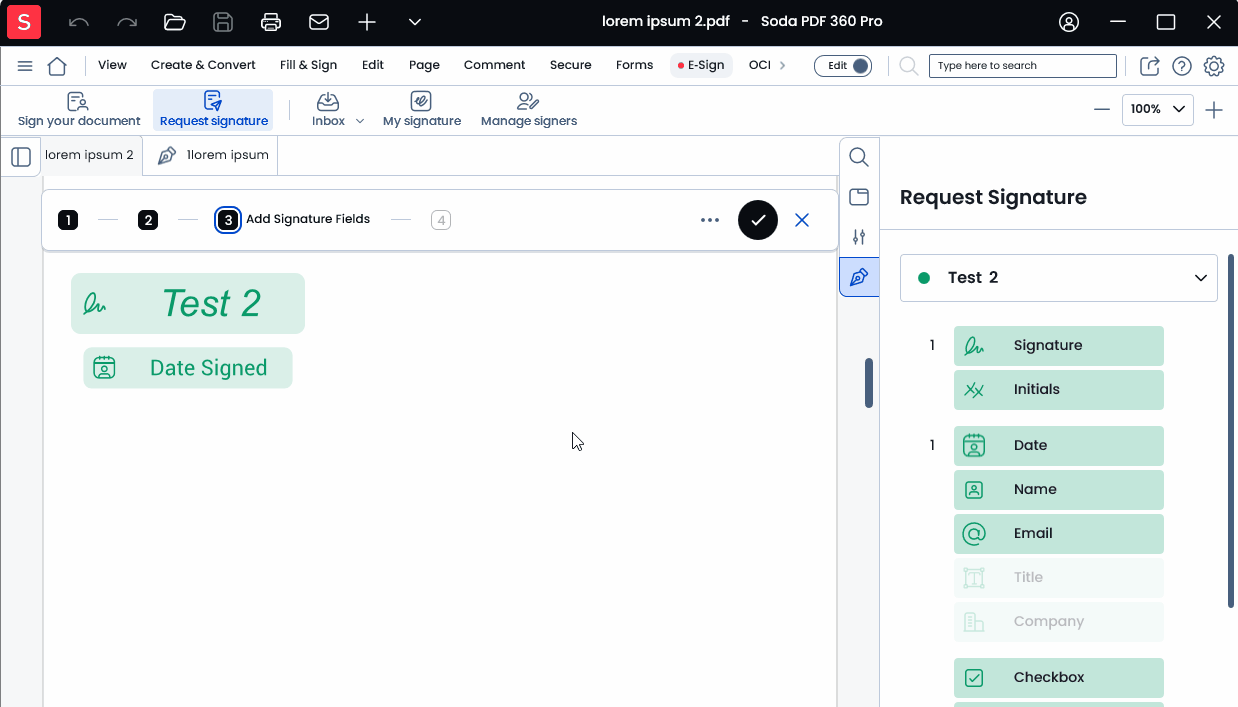Toggle the Edit mode switch
The image size is (1238, 707).
pyautogui.click(x=843, y=66)
